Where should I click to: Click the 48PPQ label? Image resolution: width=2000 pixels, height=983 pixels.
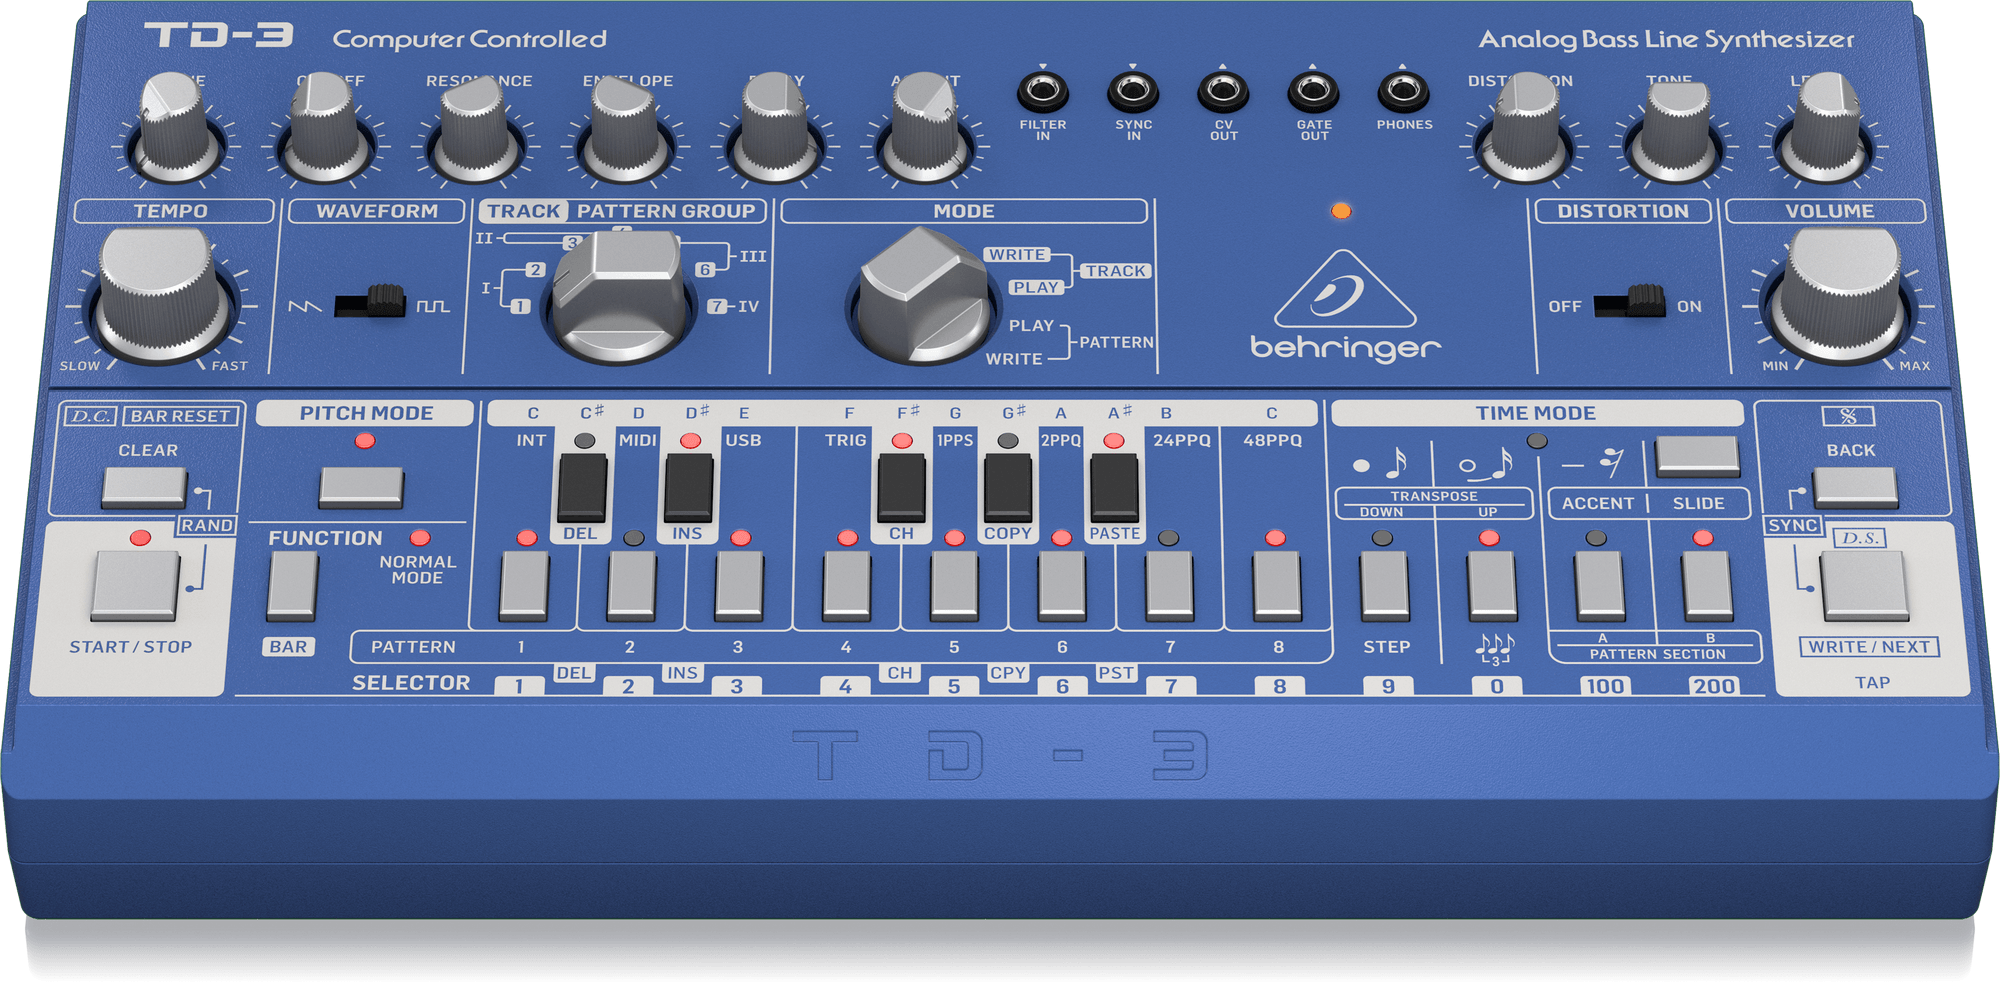click(x=1272, y=440)
